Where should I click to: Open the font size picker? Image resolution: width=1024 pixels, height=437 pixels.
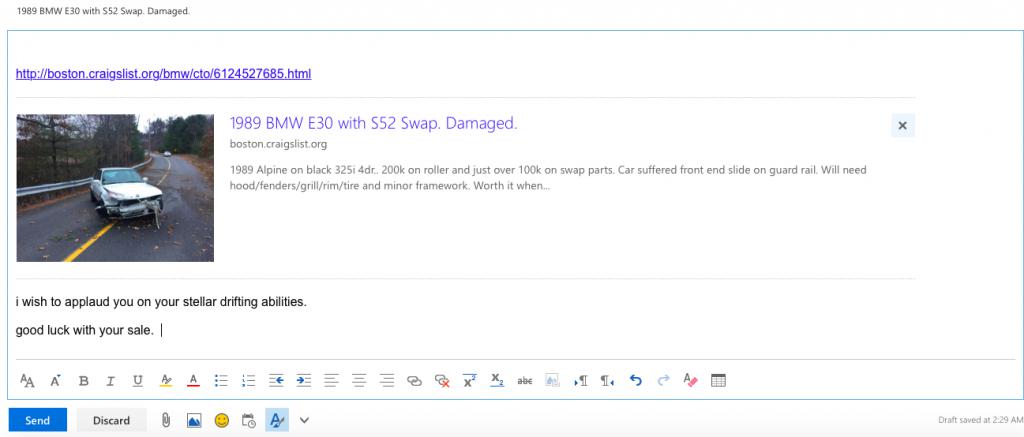point(28,381)
